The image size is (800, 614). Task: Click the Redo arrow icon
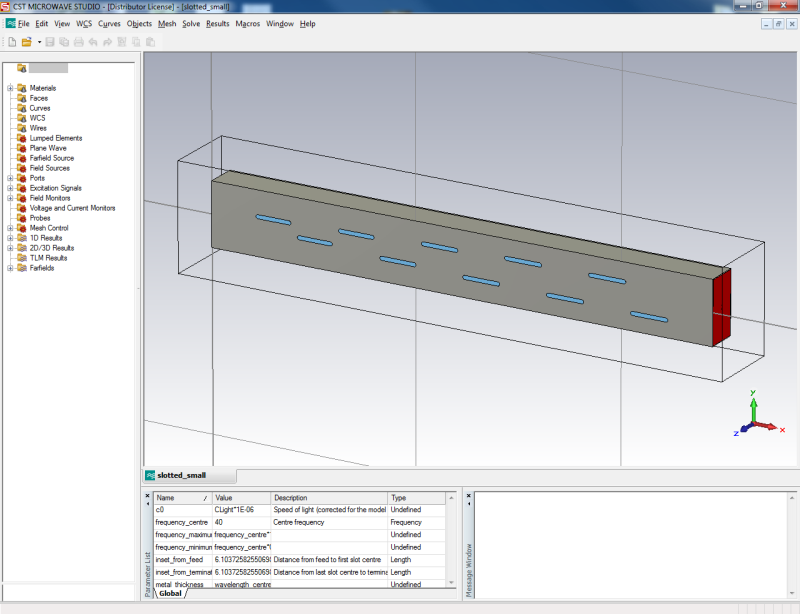pos(107,42)
